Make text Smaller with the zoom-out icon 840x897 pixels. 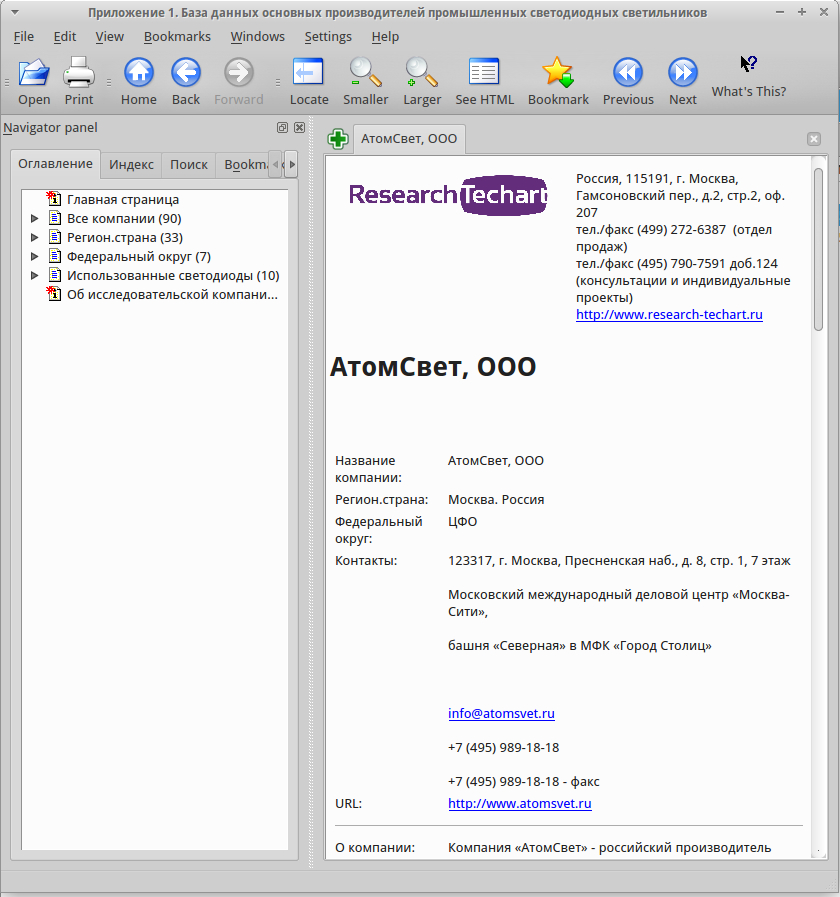tap(366, 81)
